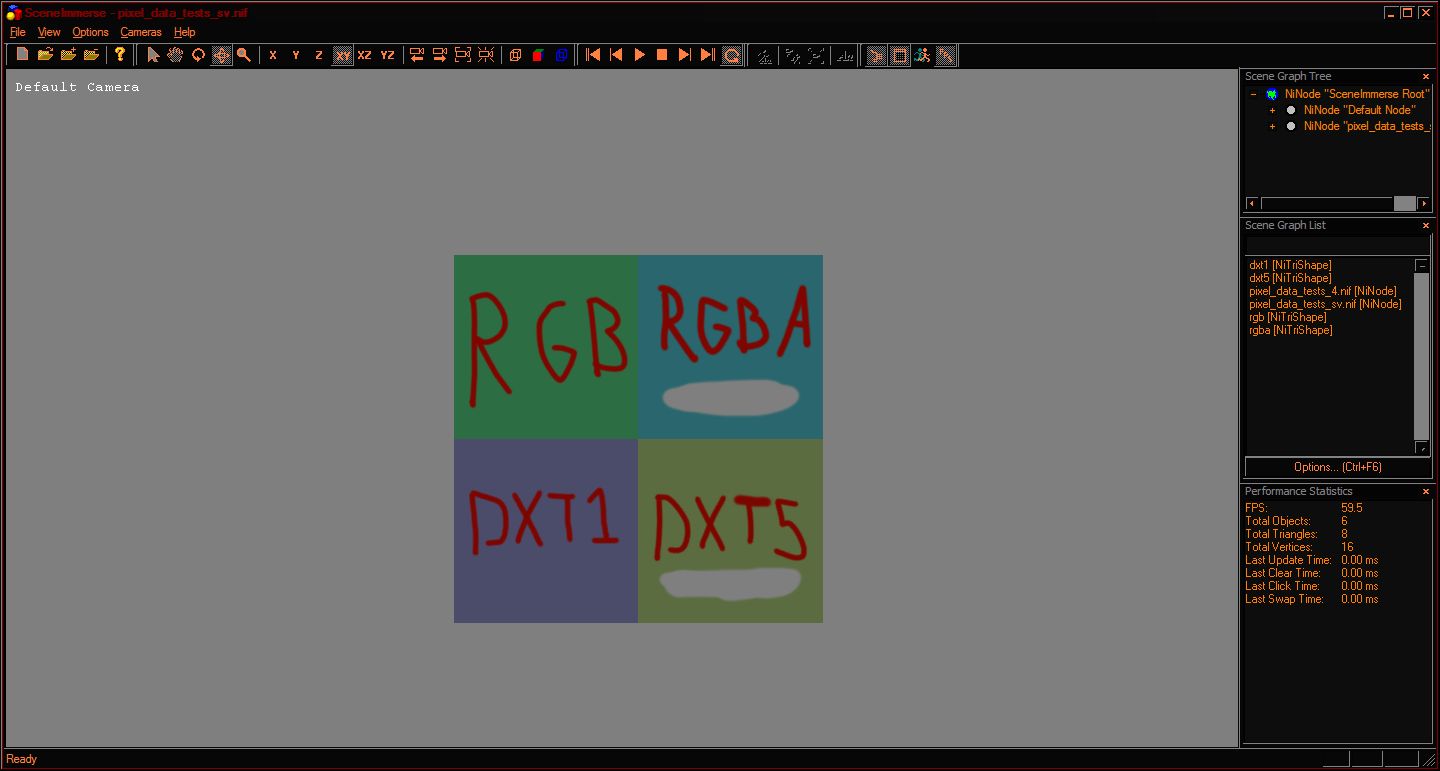Stop the animation playback
Viewport: 1440px width, 771px height.
662,55
